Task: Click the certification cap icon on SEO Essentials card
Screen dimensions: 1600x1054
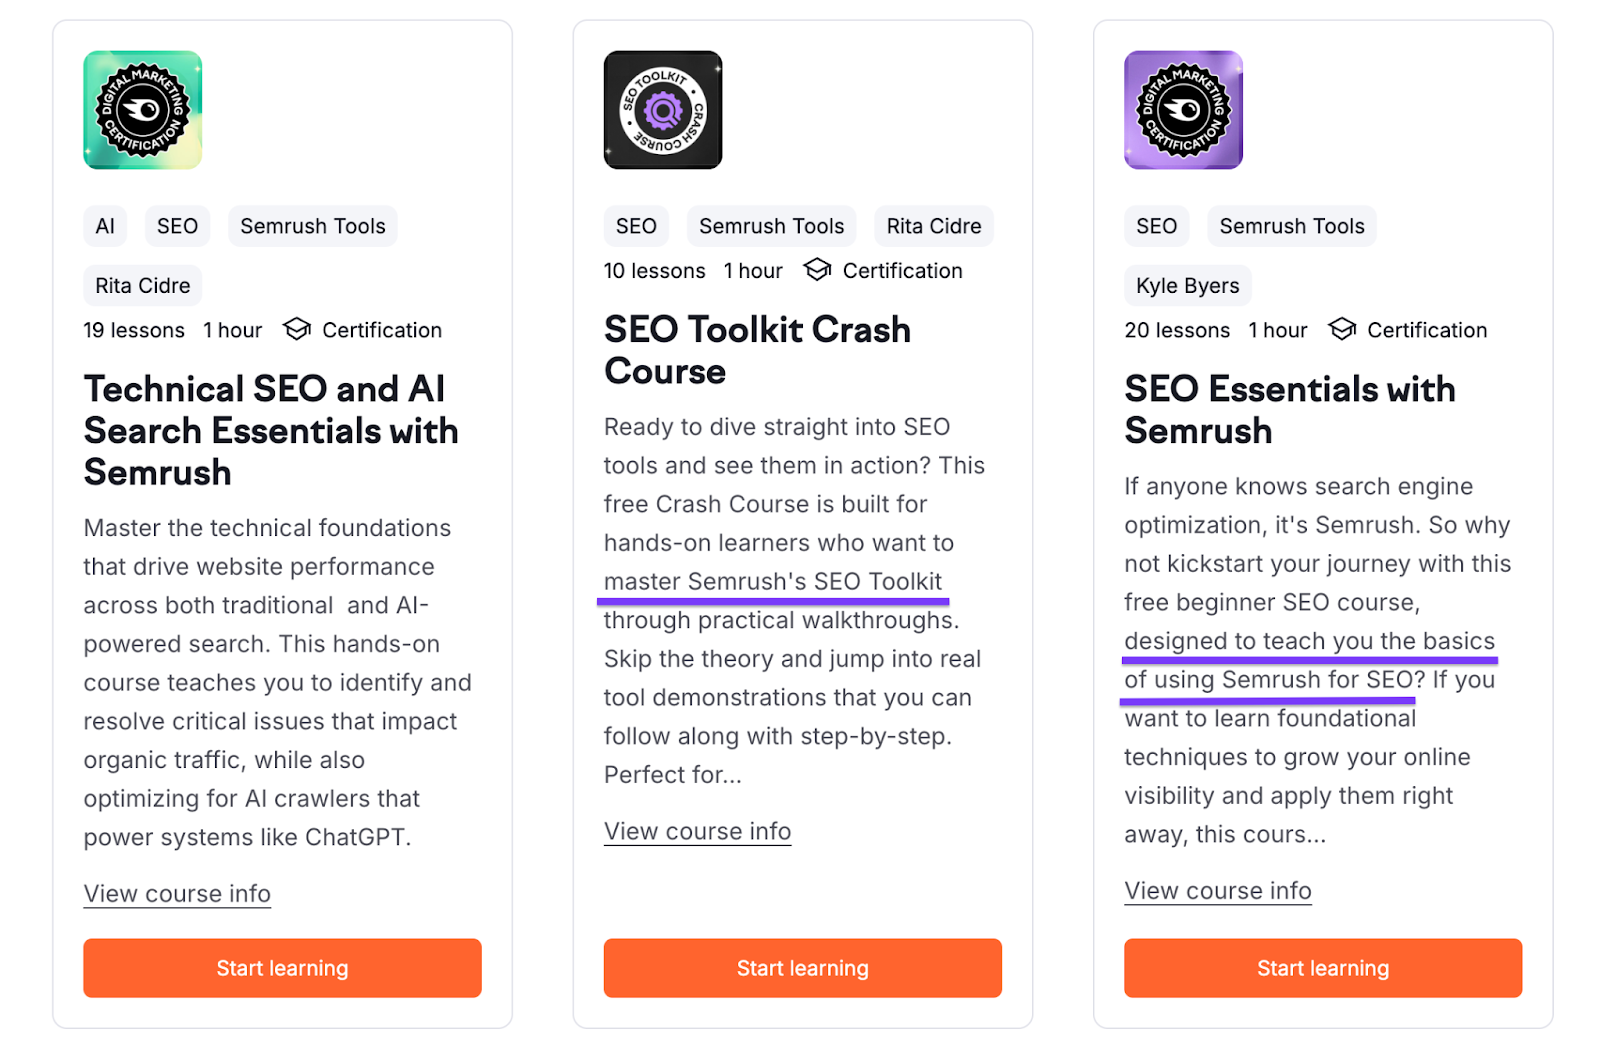Action: point(1342,329)
